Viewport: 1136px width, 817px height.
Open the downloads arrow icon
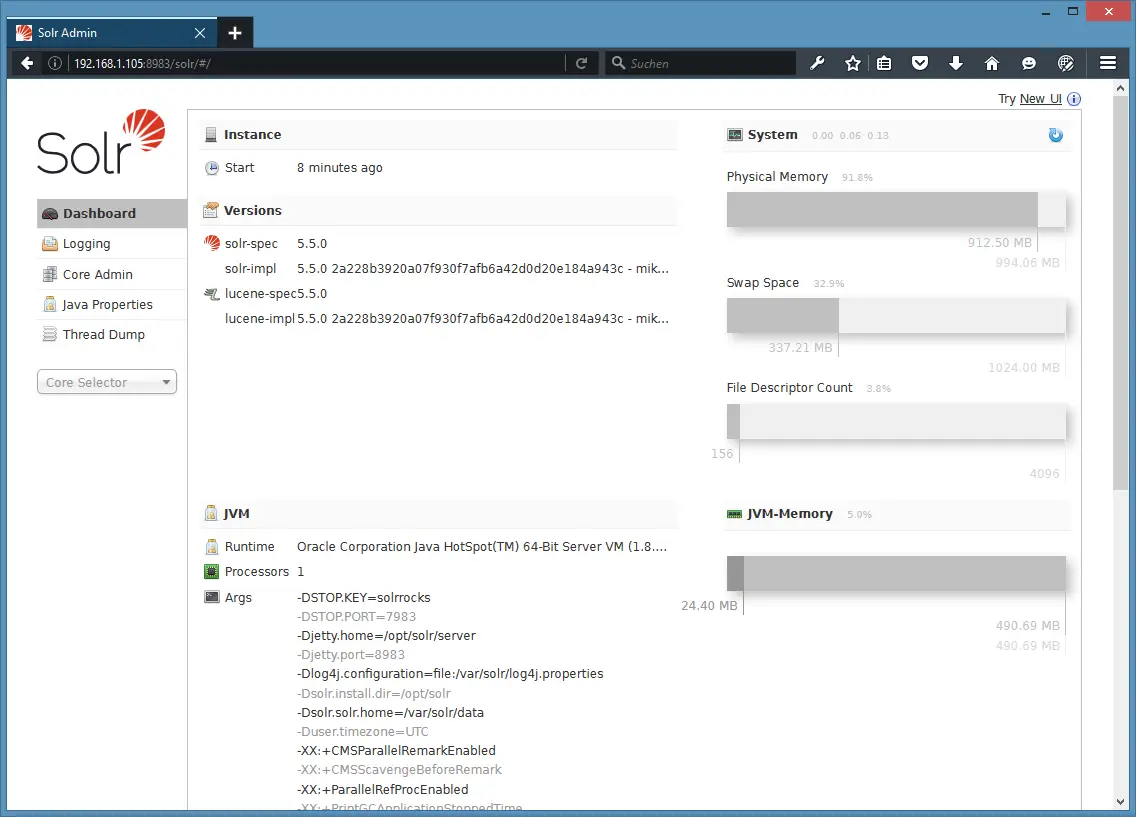pos(955,63)
